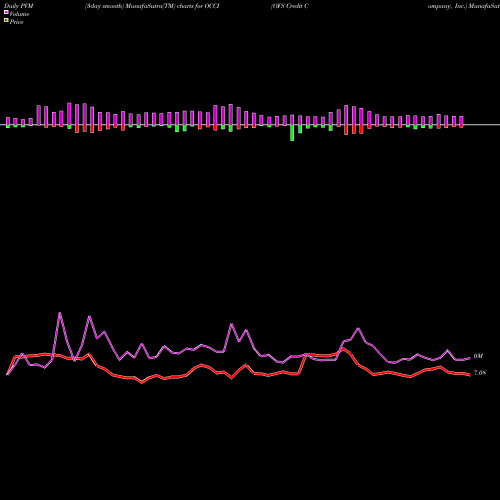This screenshot has height=500, width=500.
Task: Click the tallest green downward volume bar
Action: (x=292, y=133)
